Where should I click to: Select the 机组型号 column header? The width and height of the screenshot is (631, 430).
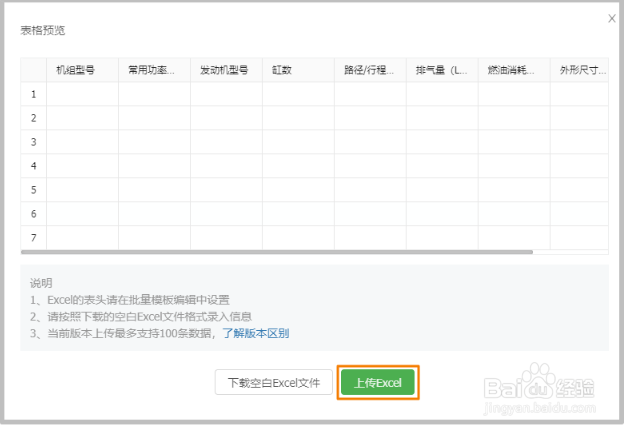click(x=82, y=70)
